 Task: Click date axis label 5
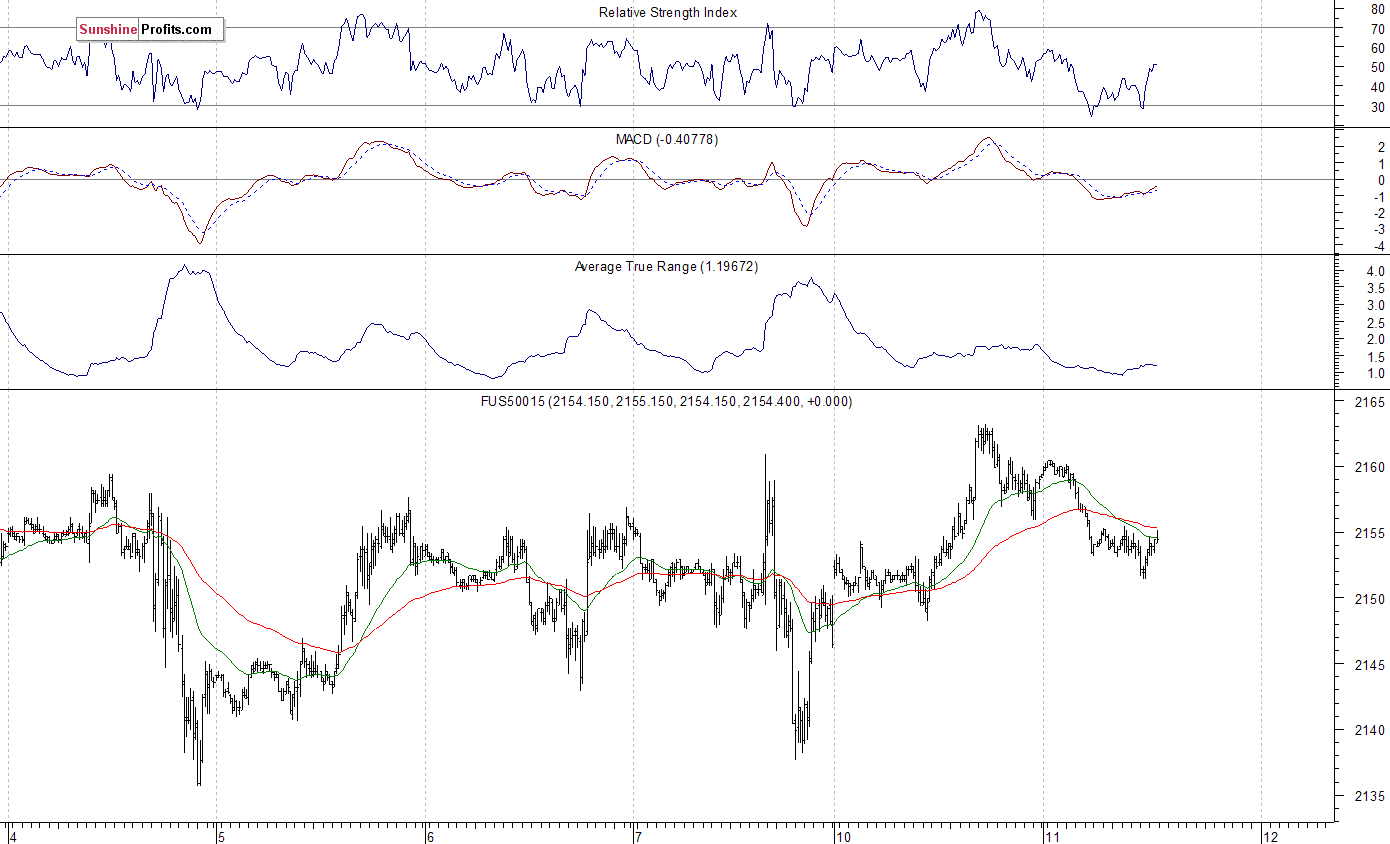(220, 836)
